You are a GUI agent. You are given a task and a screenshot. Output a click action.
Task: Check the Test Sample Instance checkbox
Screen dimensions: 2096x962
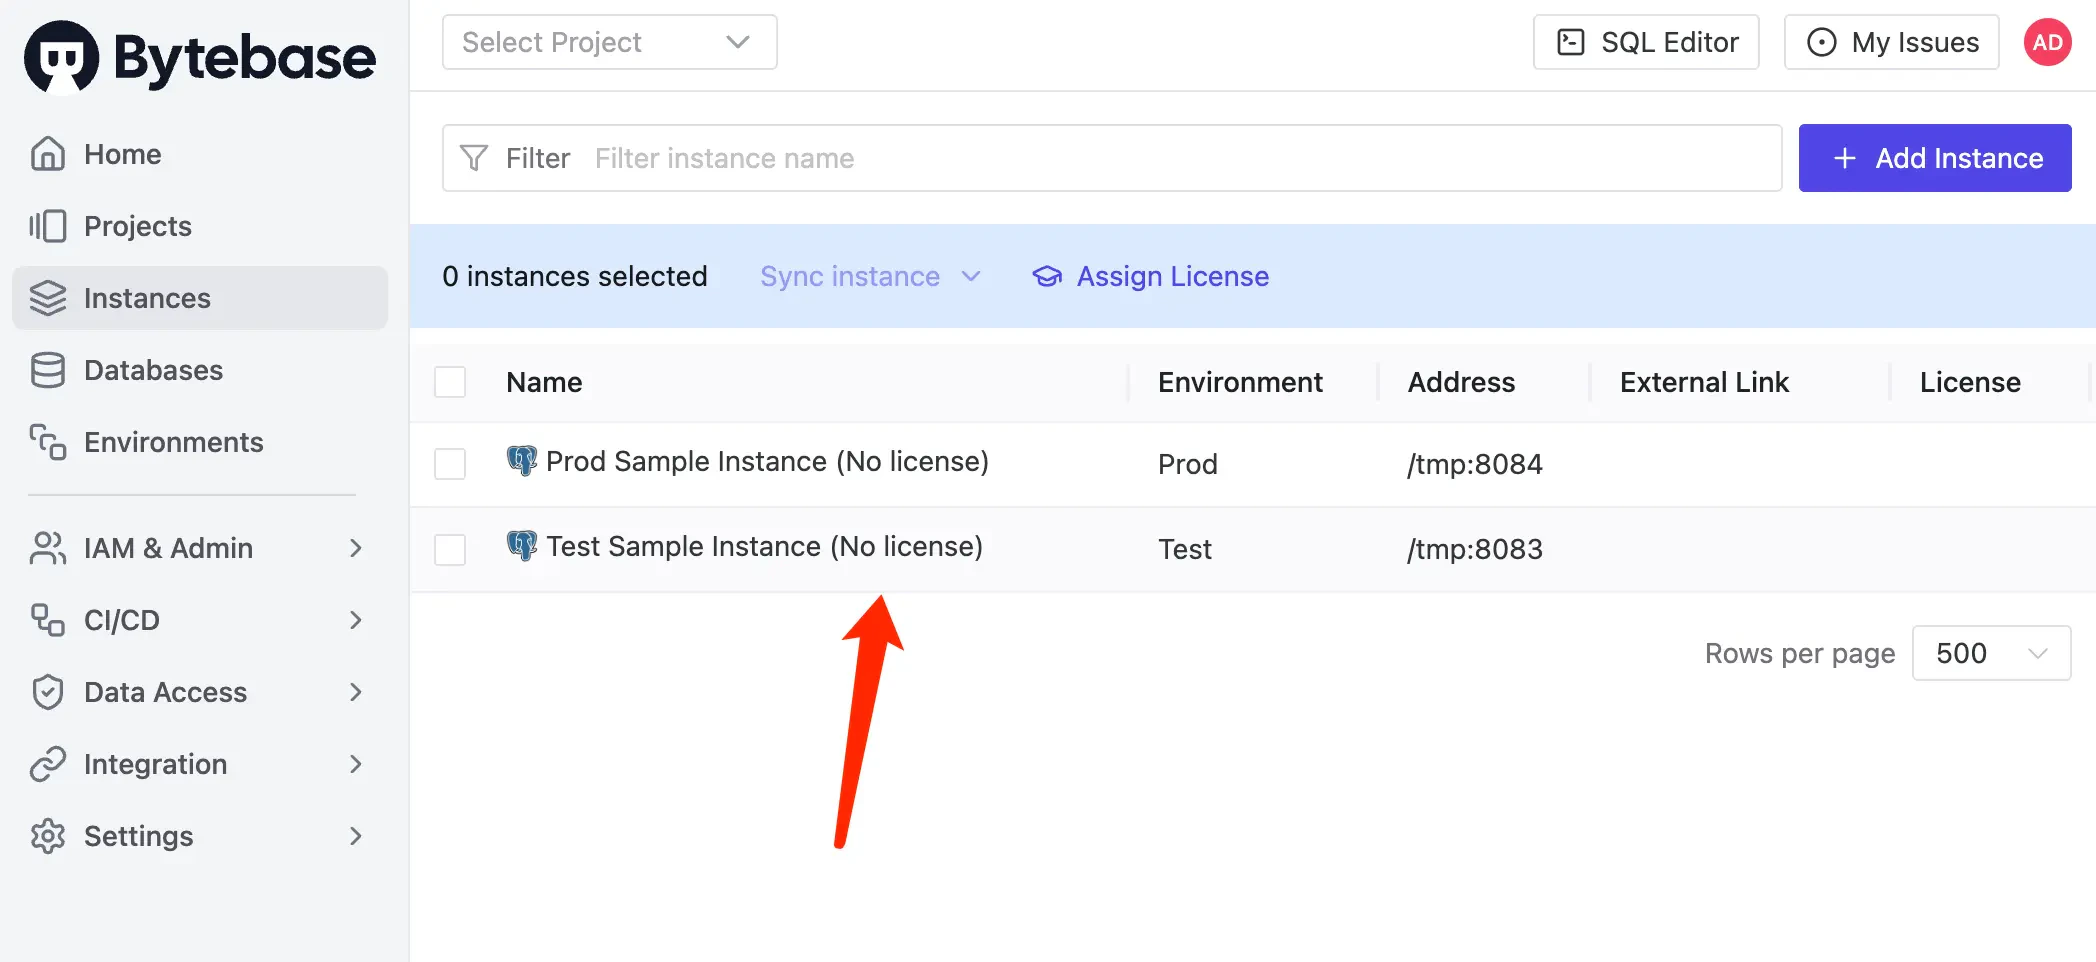[450, 549]
